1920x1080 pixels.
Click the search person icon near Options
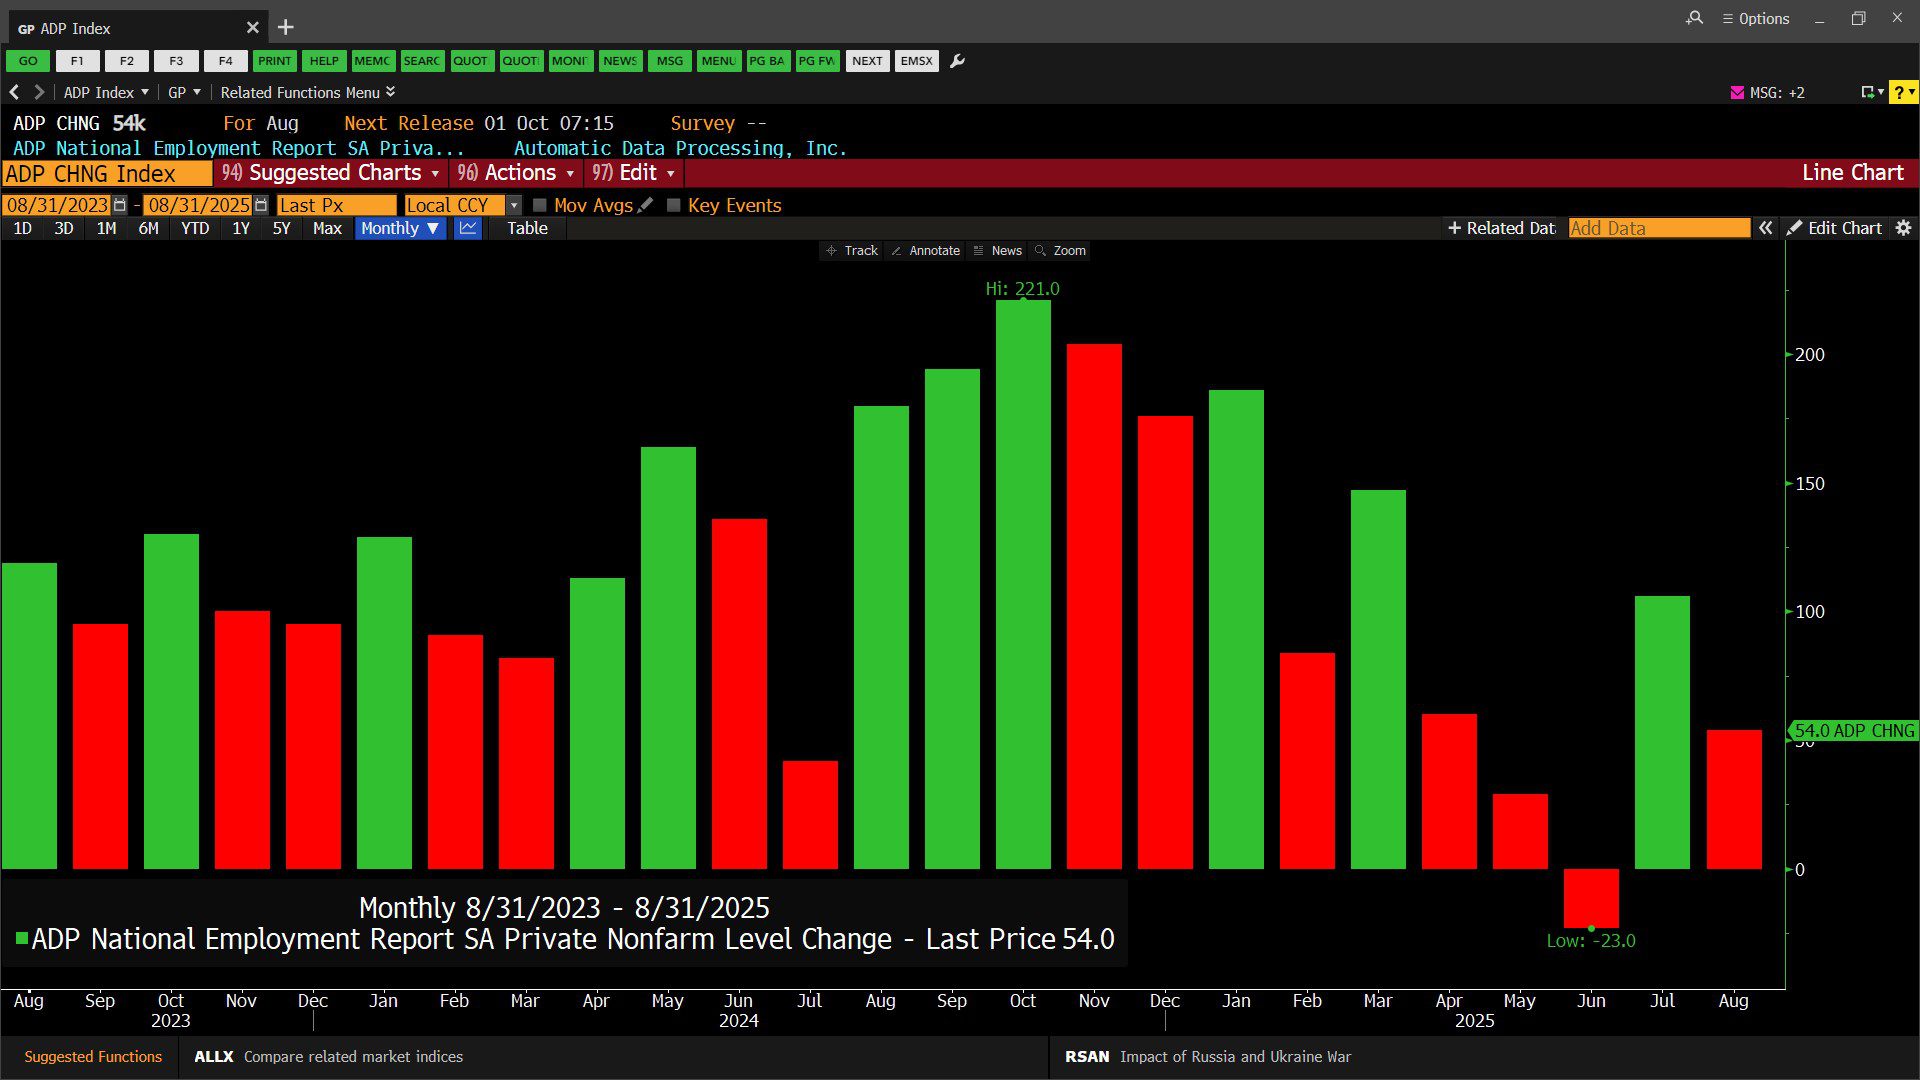pyautogui.click(x=1694, y=18)
